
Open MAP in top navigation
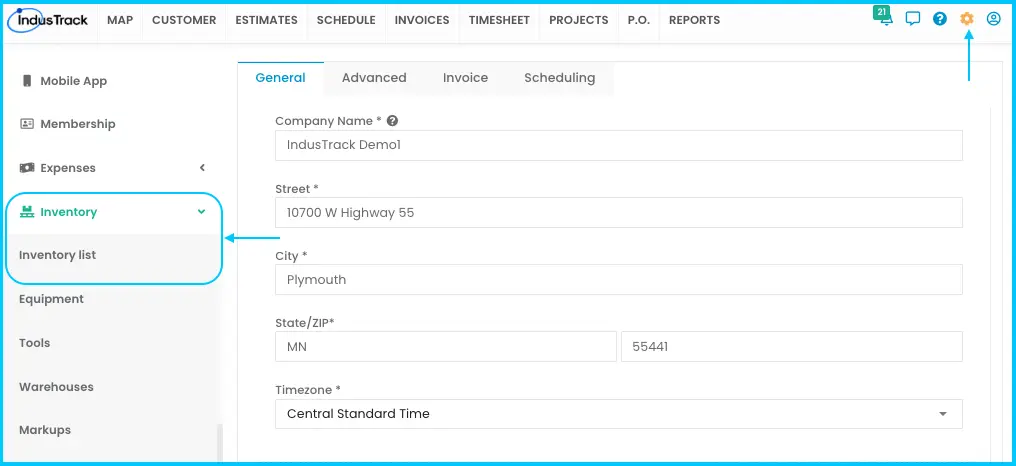[x=120, y=20]
